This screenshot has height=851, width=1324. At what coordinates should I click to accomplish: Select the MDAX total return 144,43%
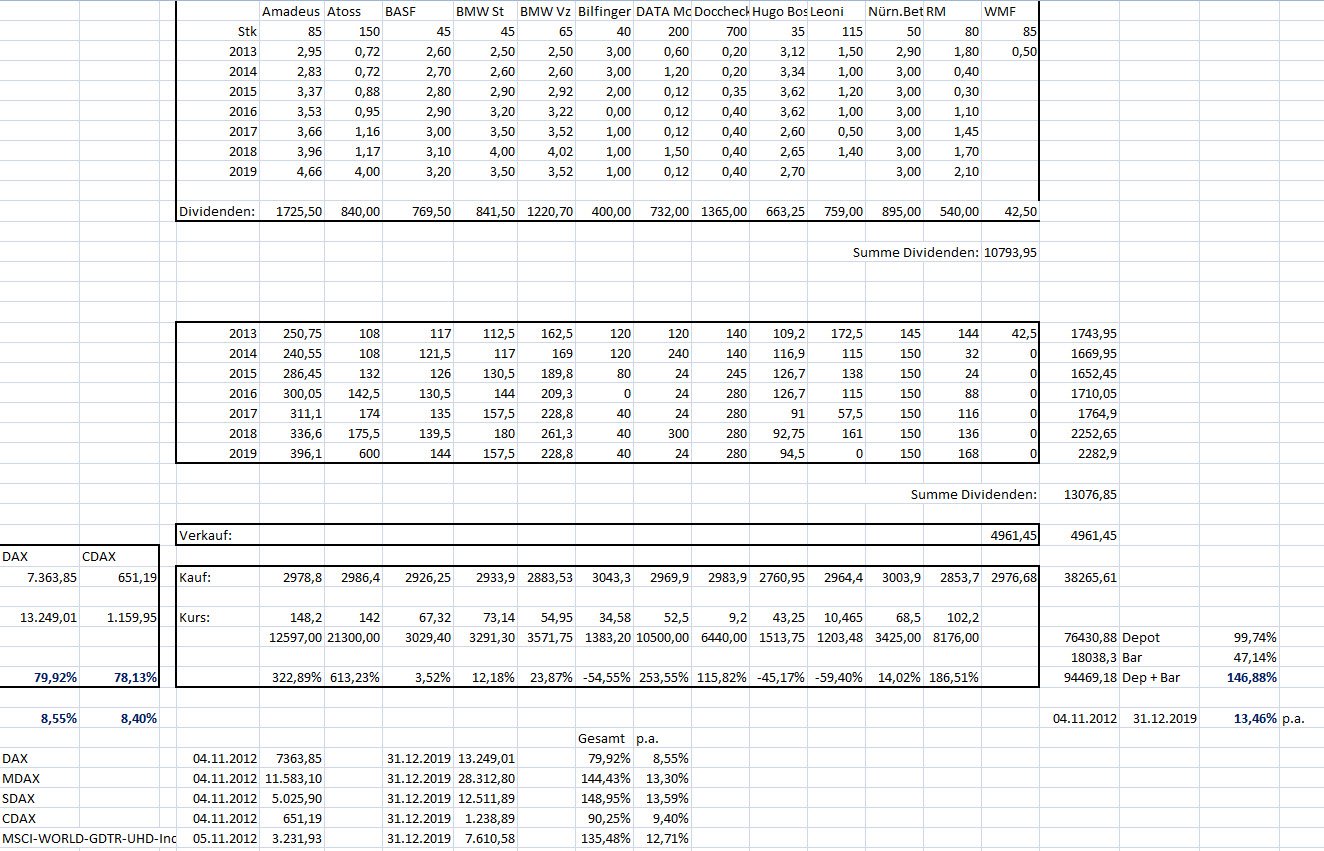(606, 778)
